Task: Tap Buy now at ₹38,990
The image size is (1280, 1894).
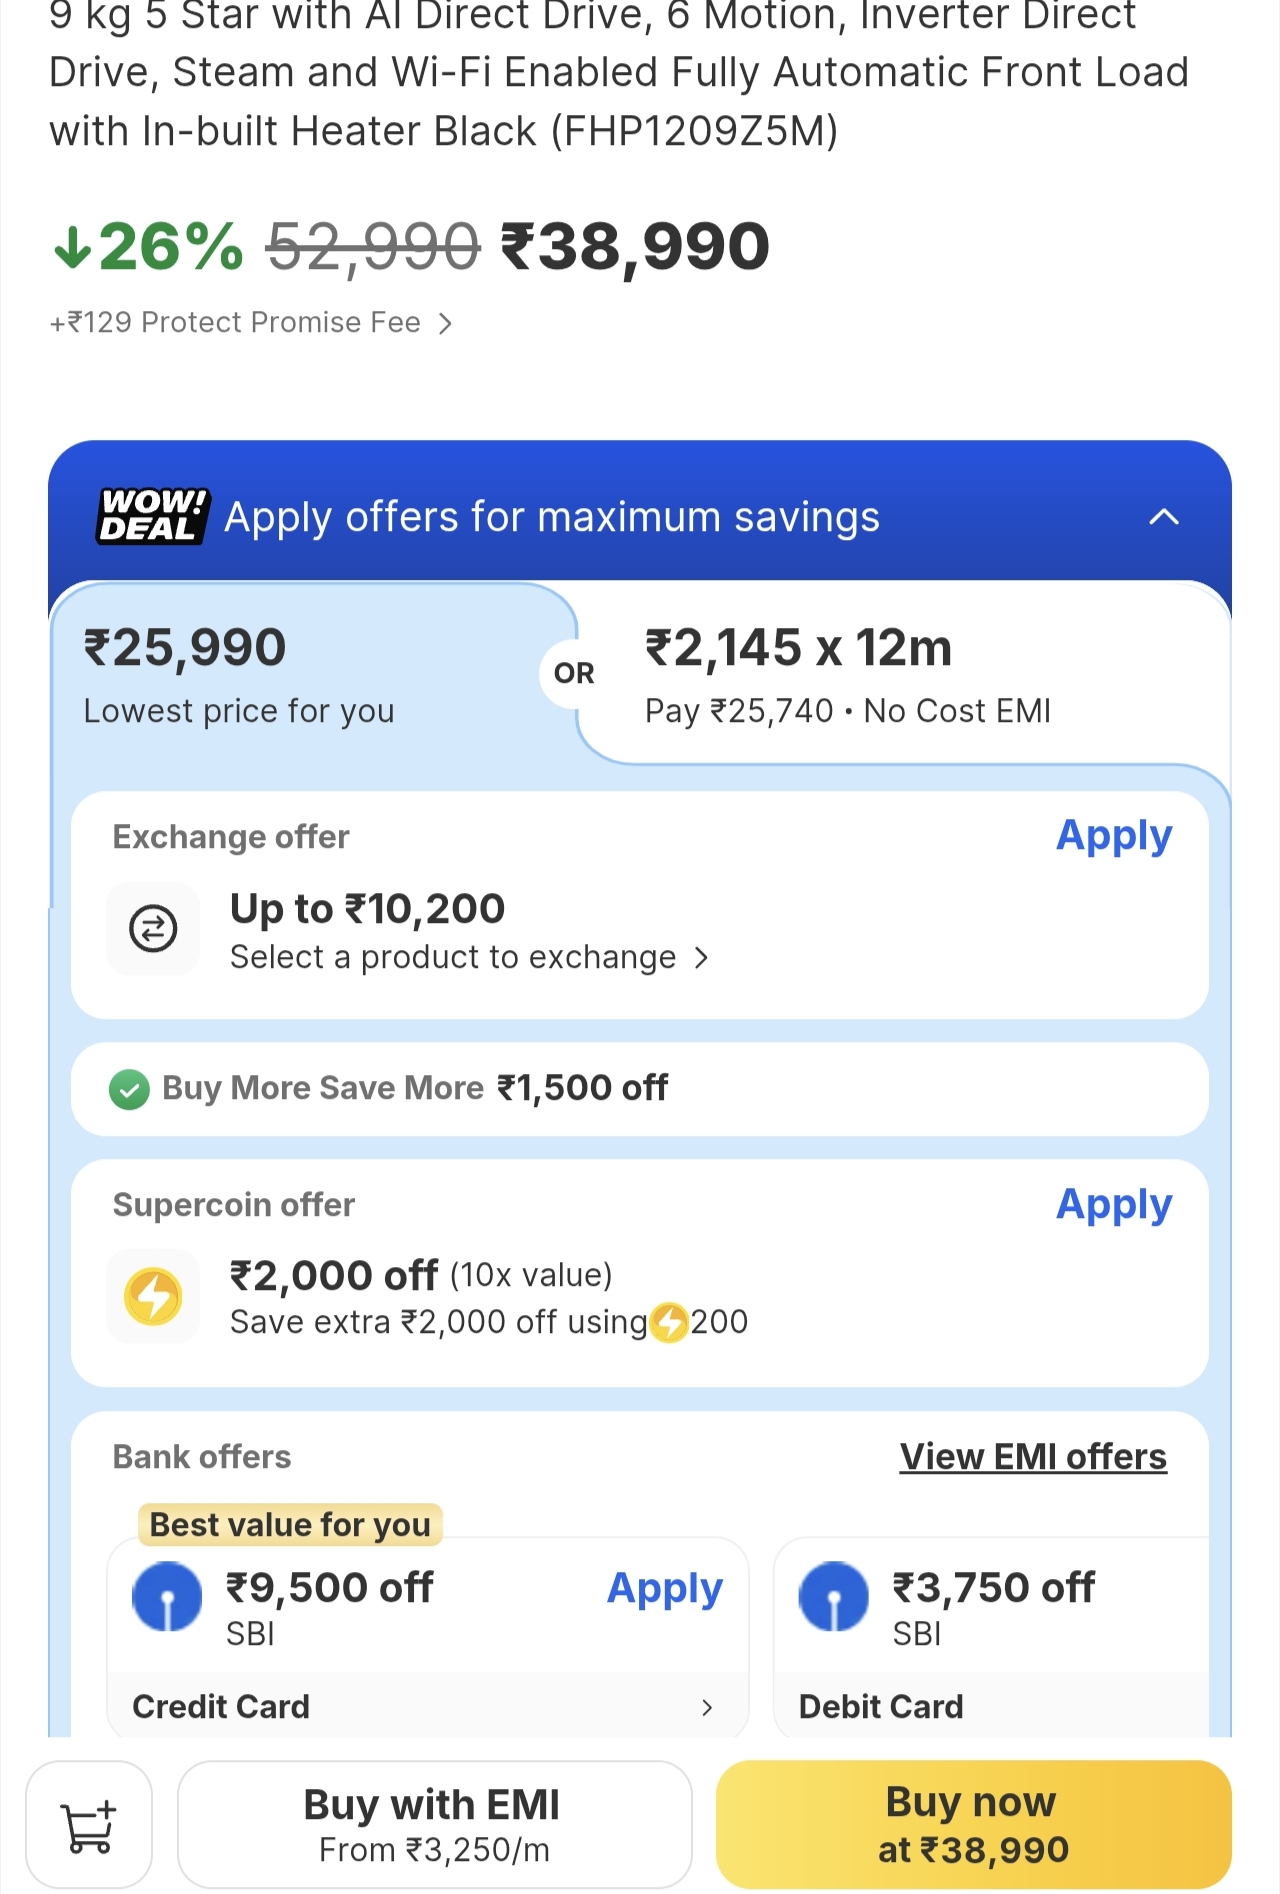Action: [973, 1825]
